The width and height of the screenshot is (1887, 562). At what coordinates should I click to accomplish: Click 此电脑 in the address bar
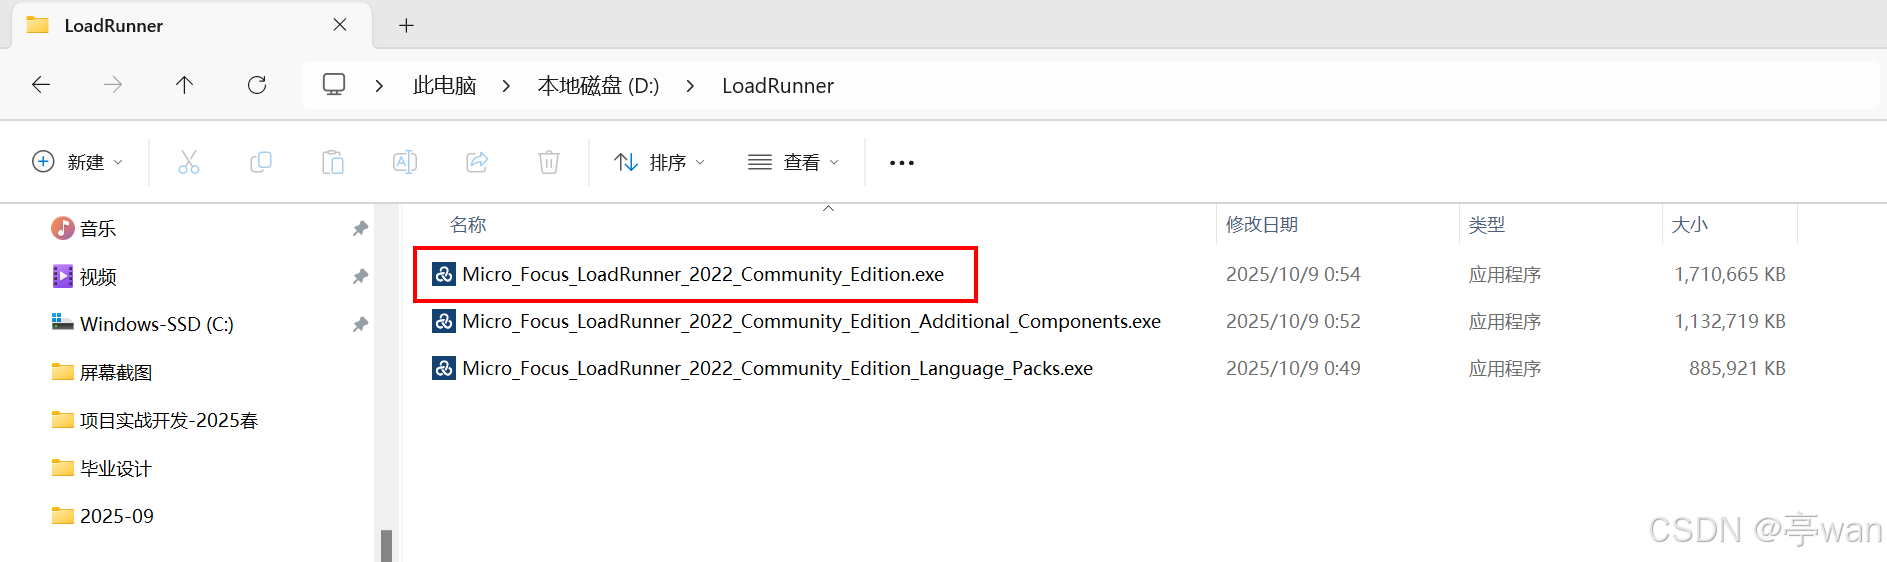click(444, 86)
